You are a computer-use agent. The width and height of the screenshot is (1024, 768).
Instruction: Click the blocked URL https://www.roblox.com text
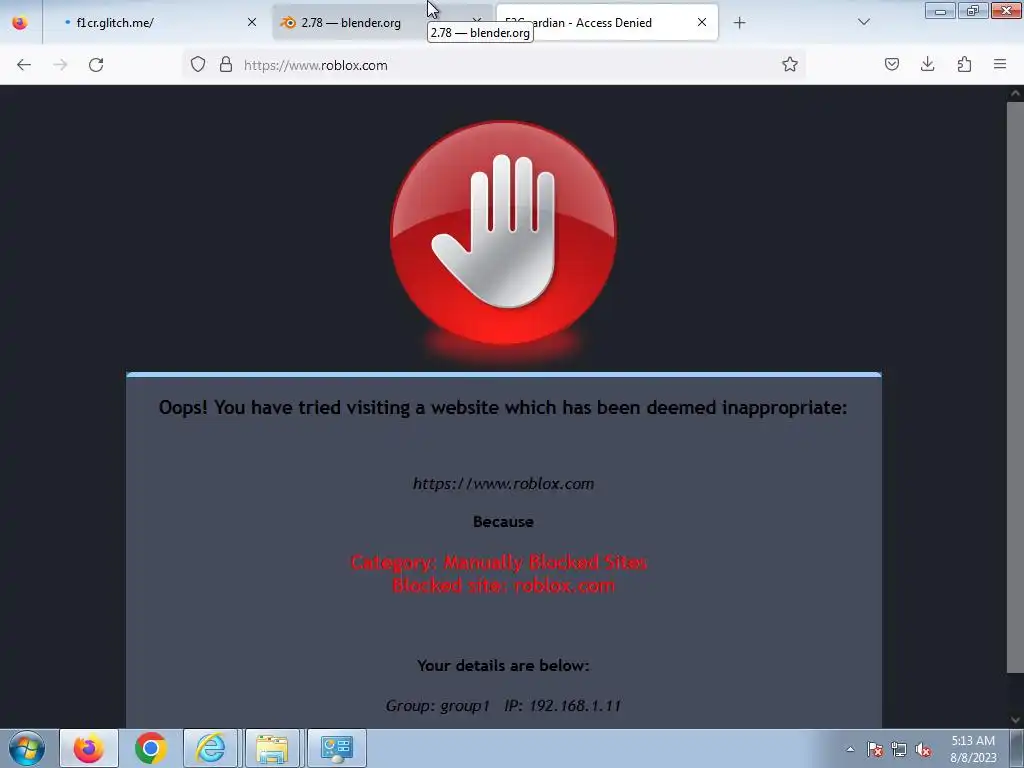pos(504,483)
